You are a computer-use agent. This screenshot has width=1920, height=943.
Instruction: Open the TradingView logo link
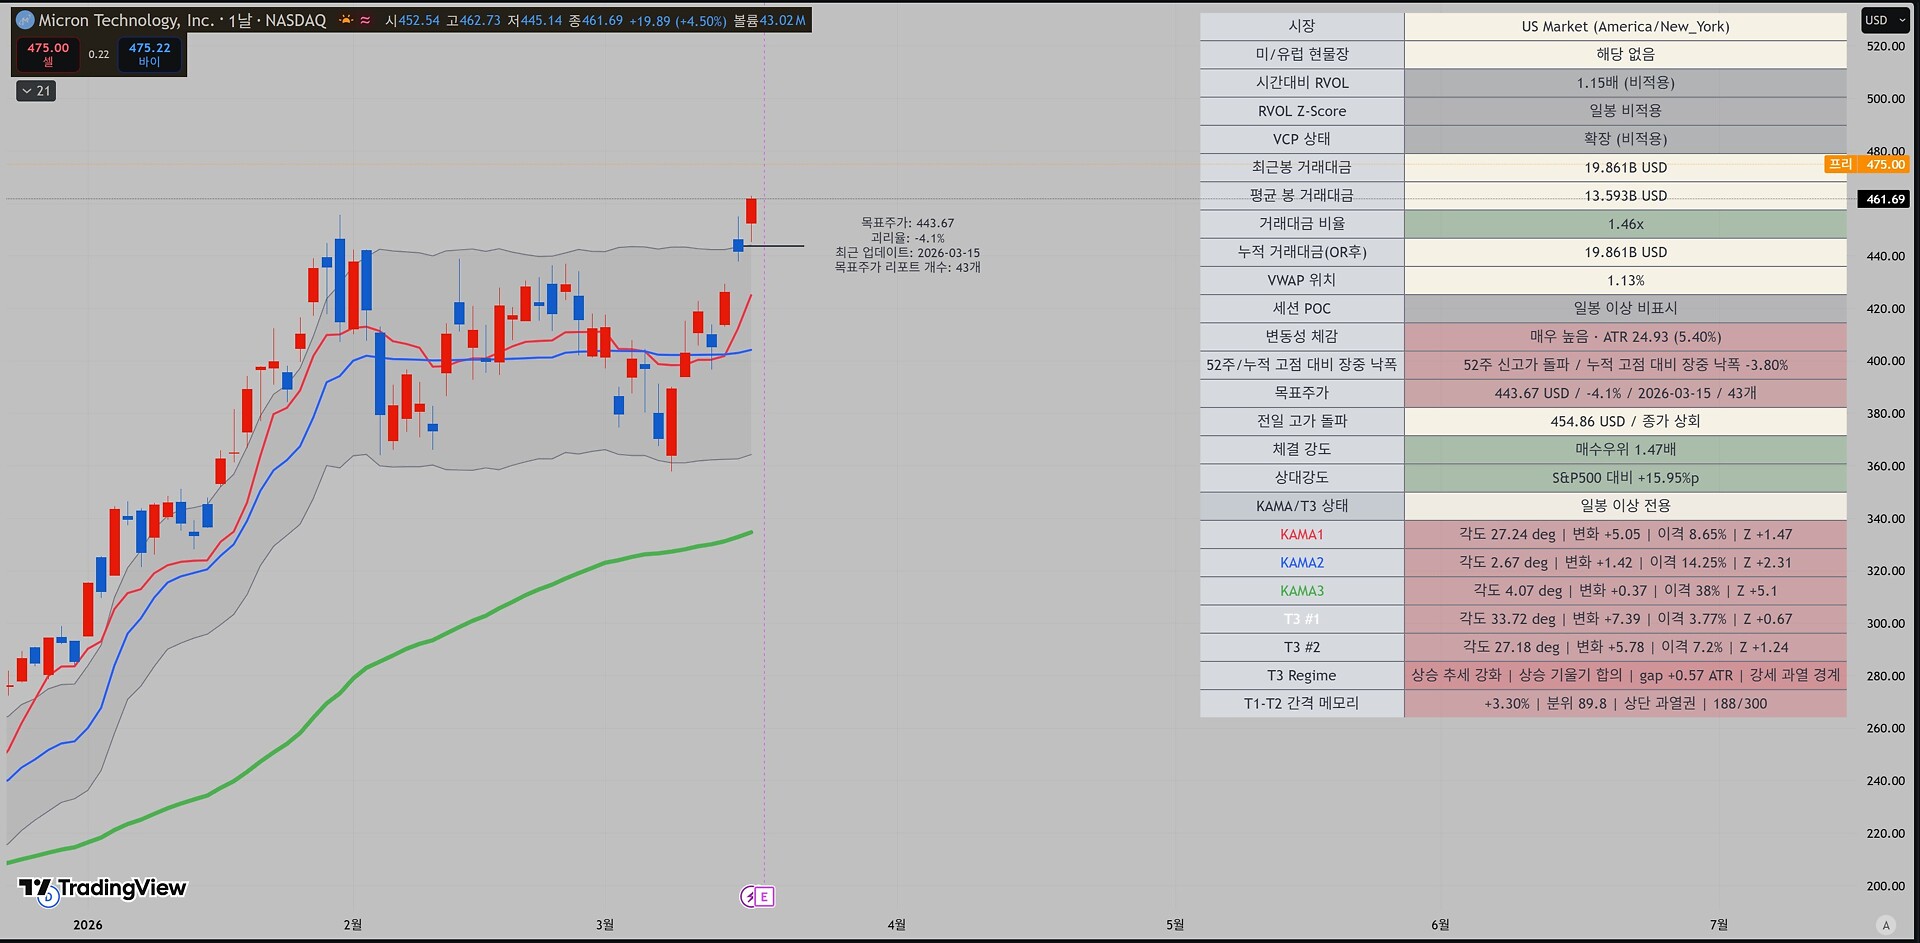tap(102, 888)
